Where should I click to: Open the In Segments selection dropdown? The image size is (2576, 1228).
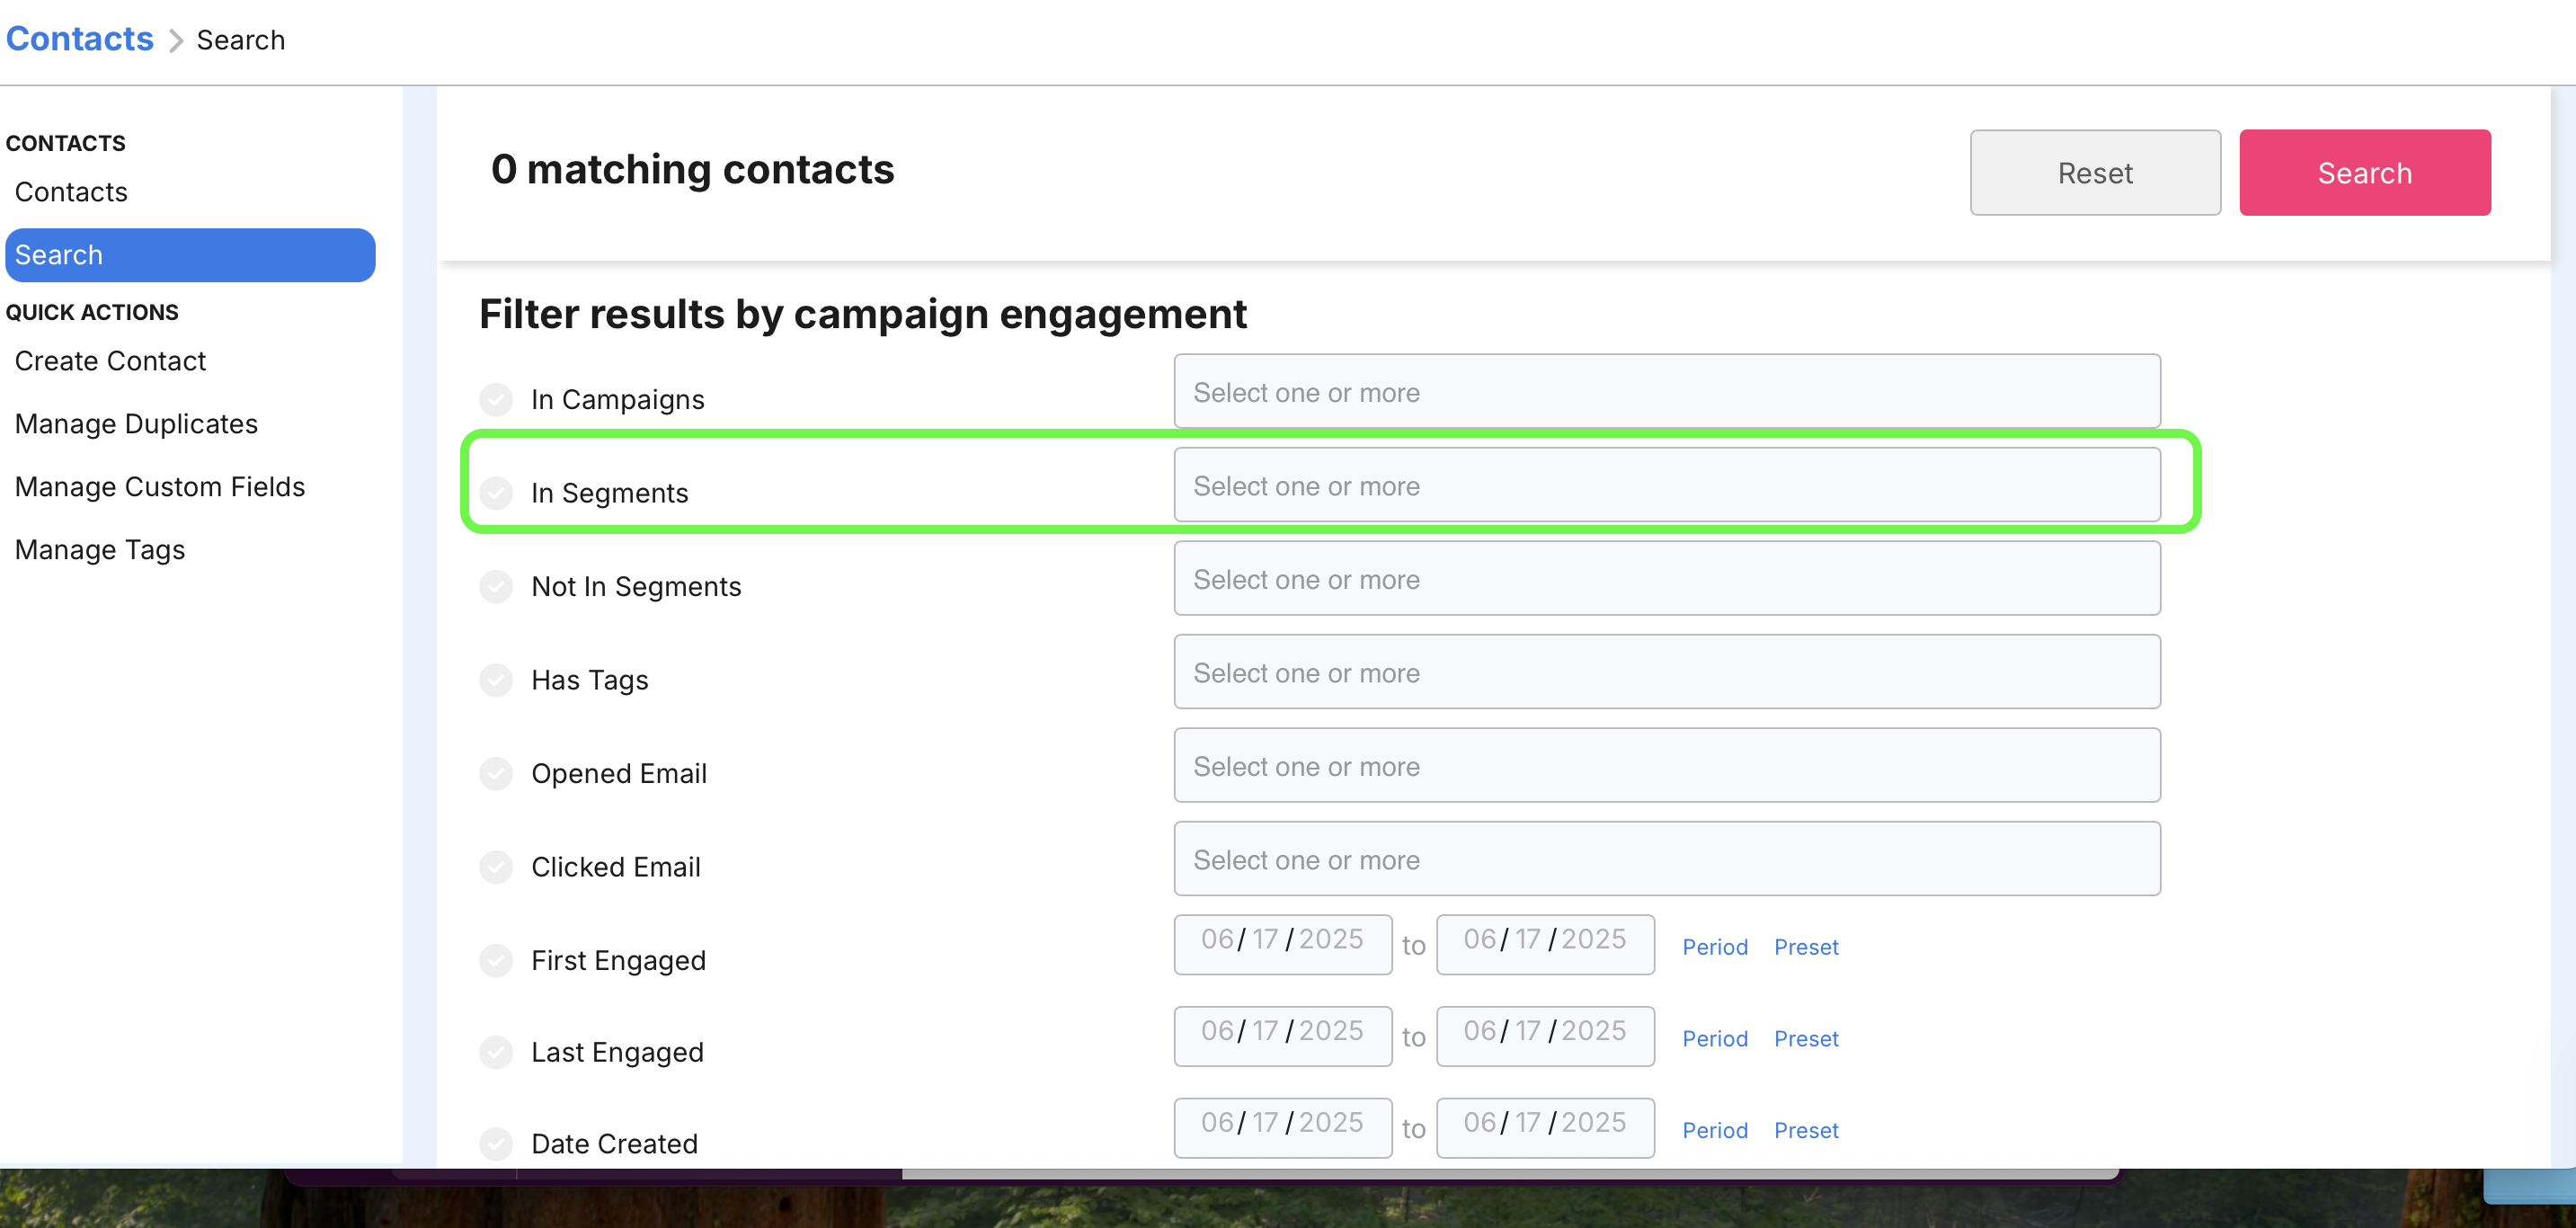(1667, 485)
